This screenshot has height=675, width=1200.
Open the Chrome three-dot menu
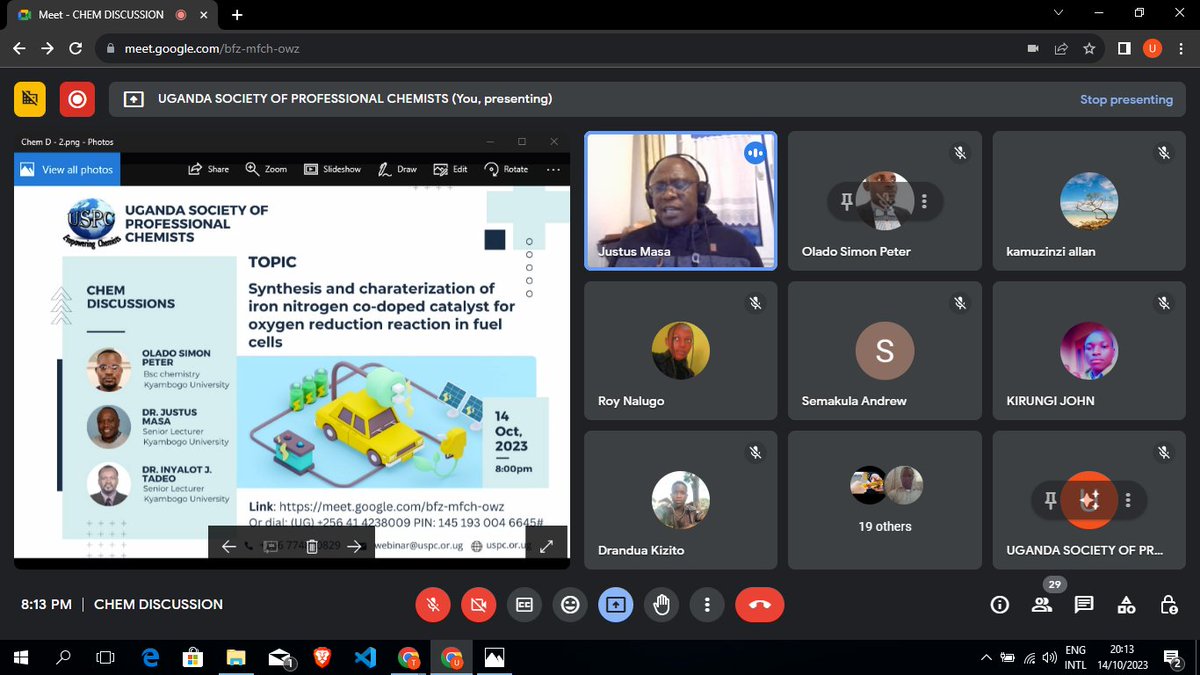coord(1181,48)
